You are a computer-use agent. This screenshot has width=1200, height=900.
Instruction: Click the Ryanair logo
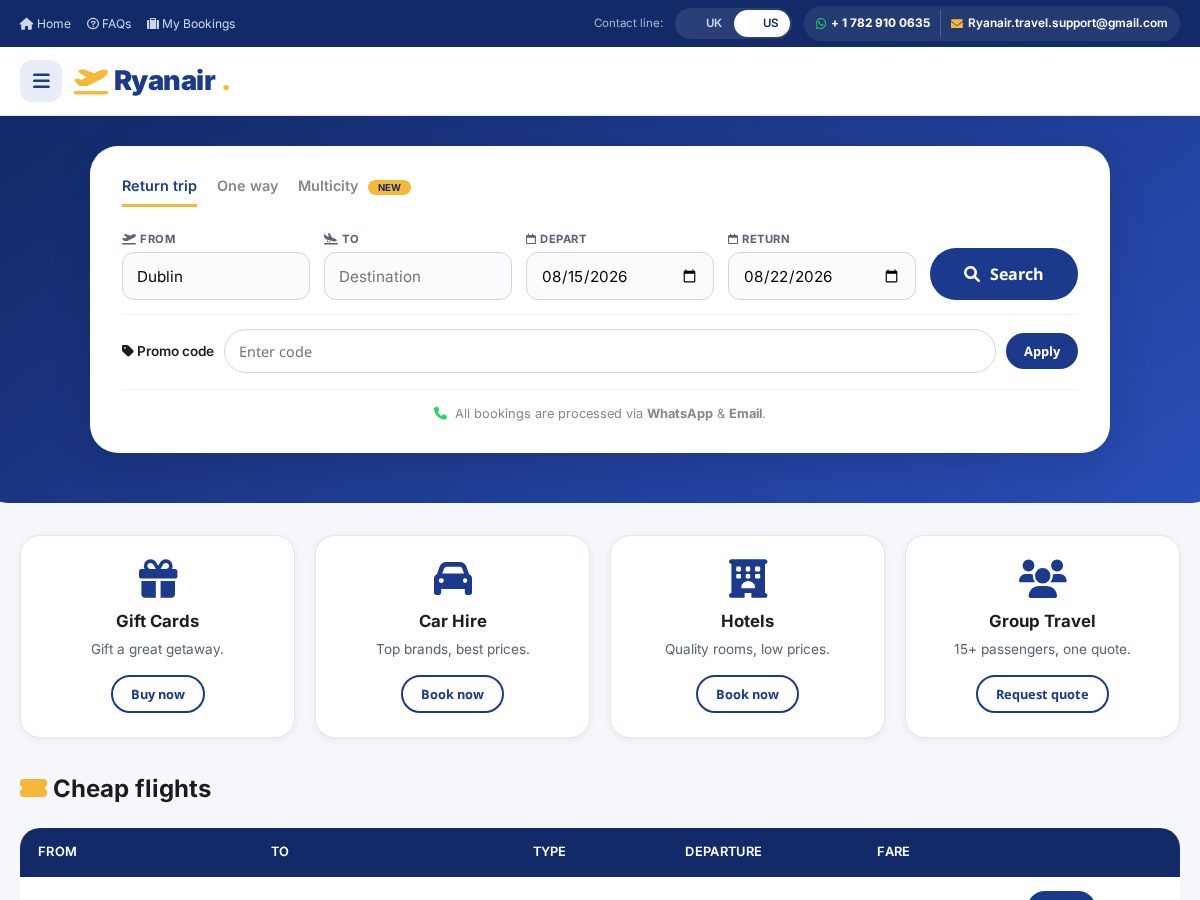tap(151, 81)
